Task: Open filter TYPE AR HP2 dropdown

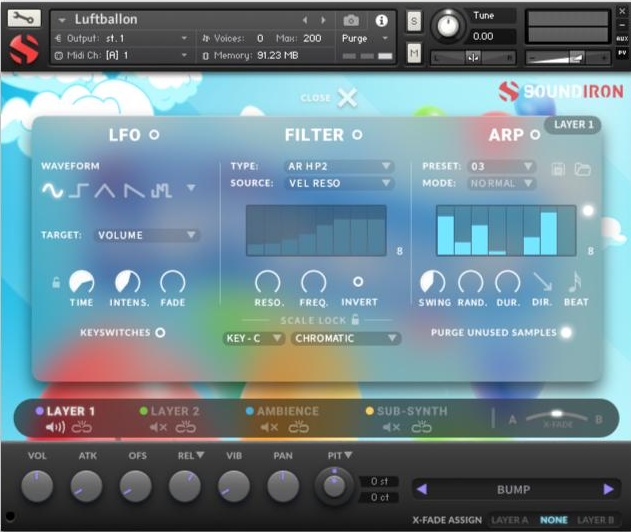Action: (339, 166)
